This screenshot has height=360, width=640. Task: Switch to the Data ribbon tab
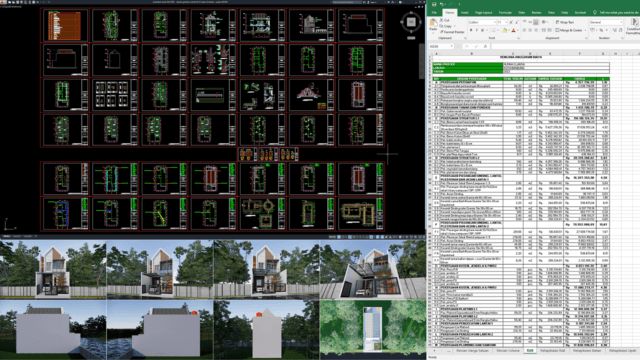click(522, 13)
